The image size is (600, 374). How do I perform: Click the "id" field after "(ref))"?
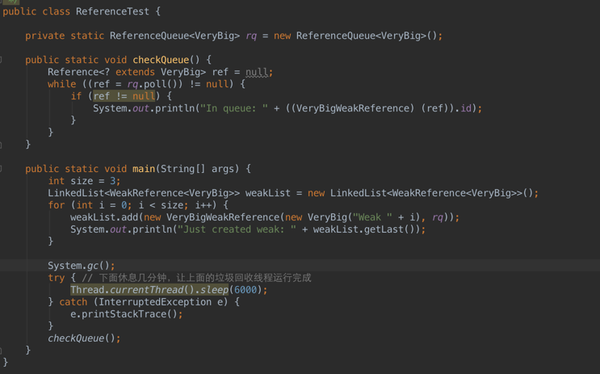[466, 108]
